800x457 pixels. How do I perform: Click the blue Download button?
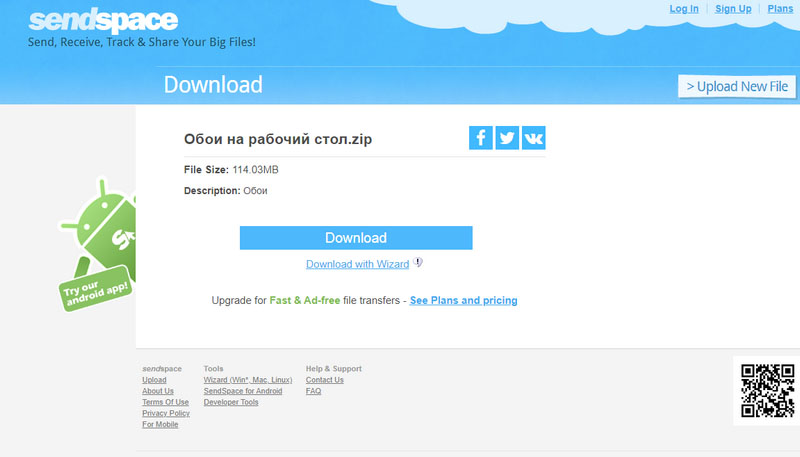click(x=356, y=238)
